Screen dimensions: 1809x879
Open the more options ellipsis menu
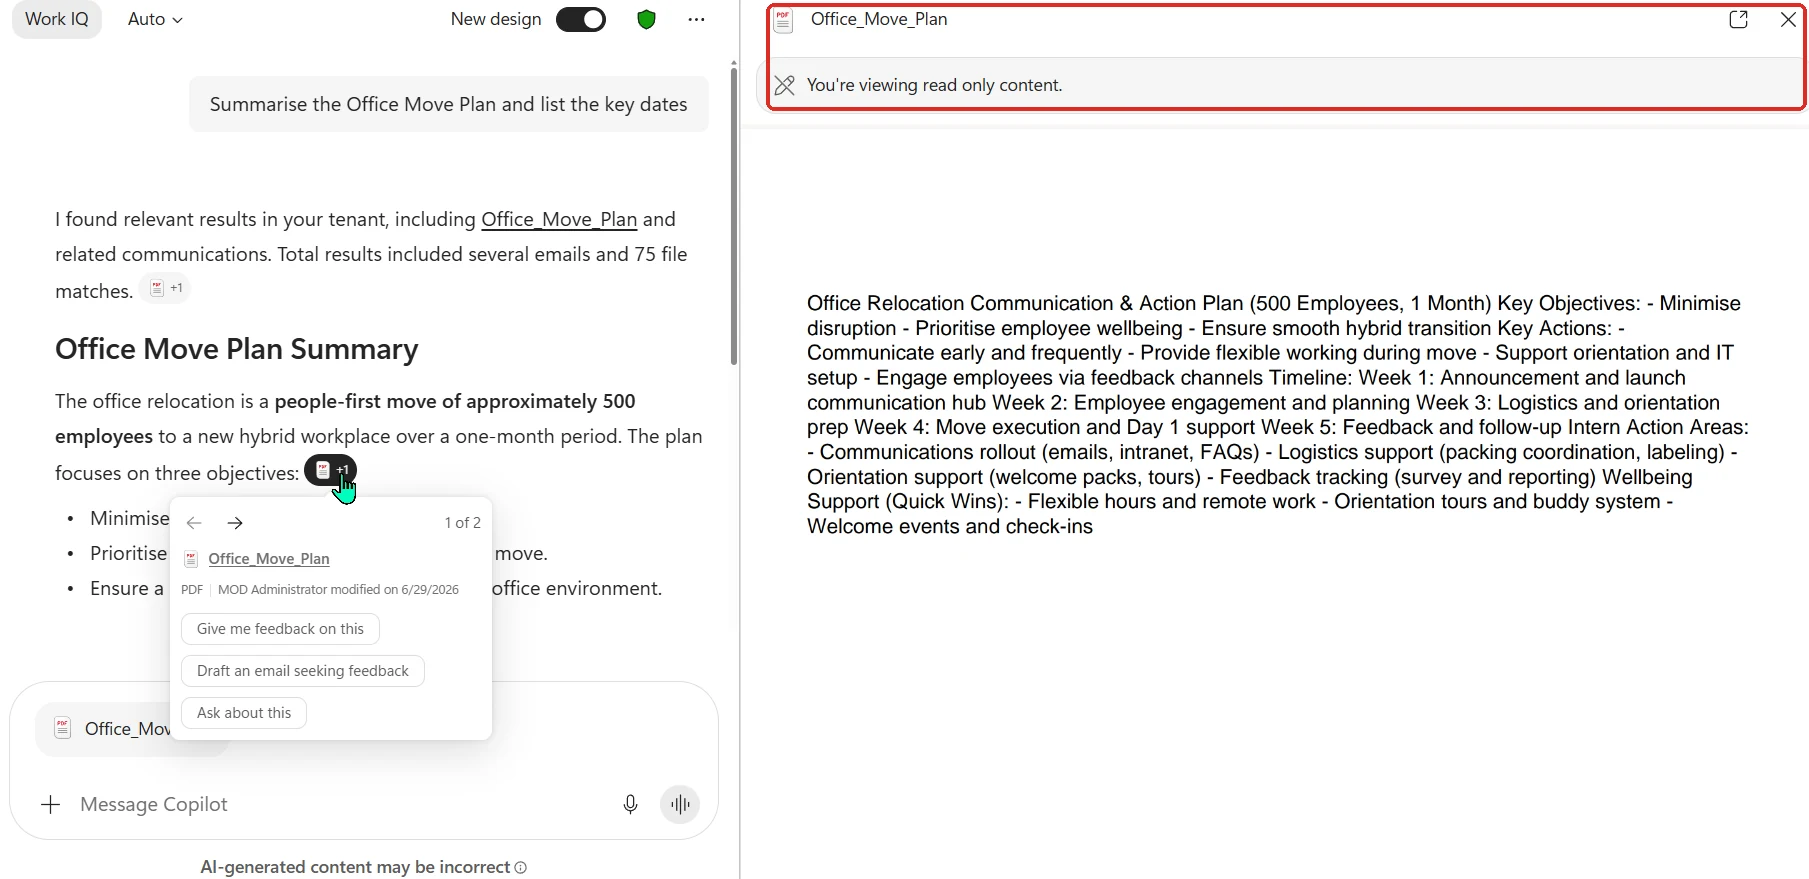click(696, 19)
